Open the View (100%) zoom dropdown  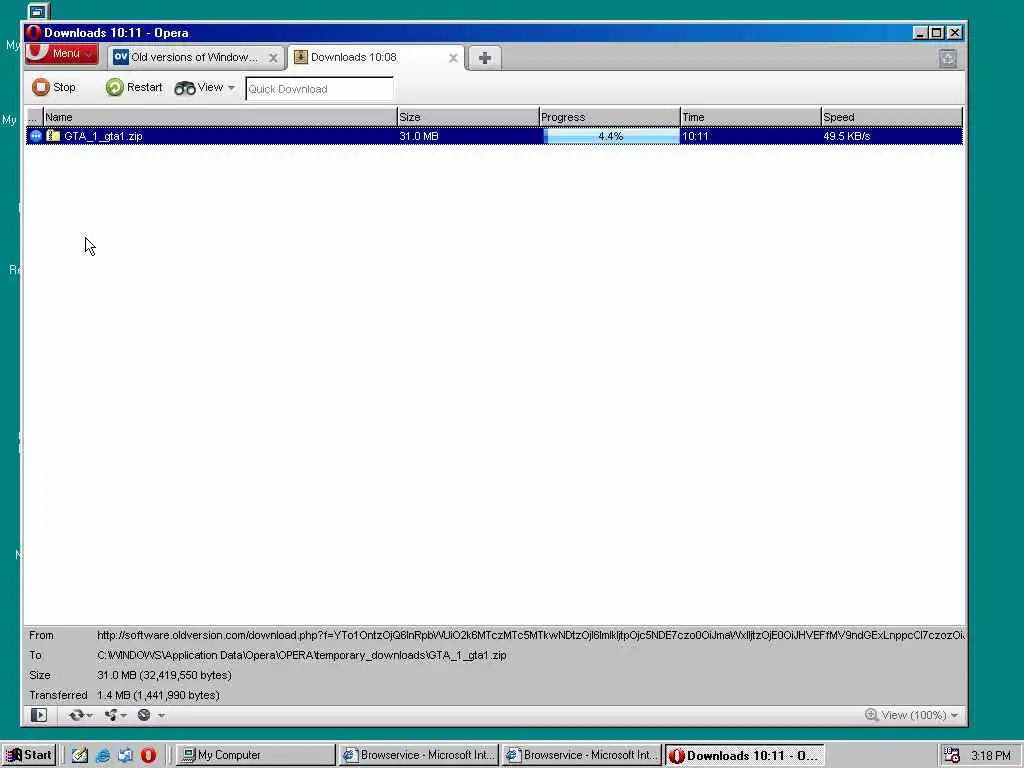(911, 715)
